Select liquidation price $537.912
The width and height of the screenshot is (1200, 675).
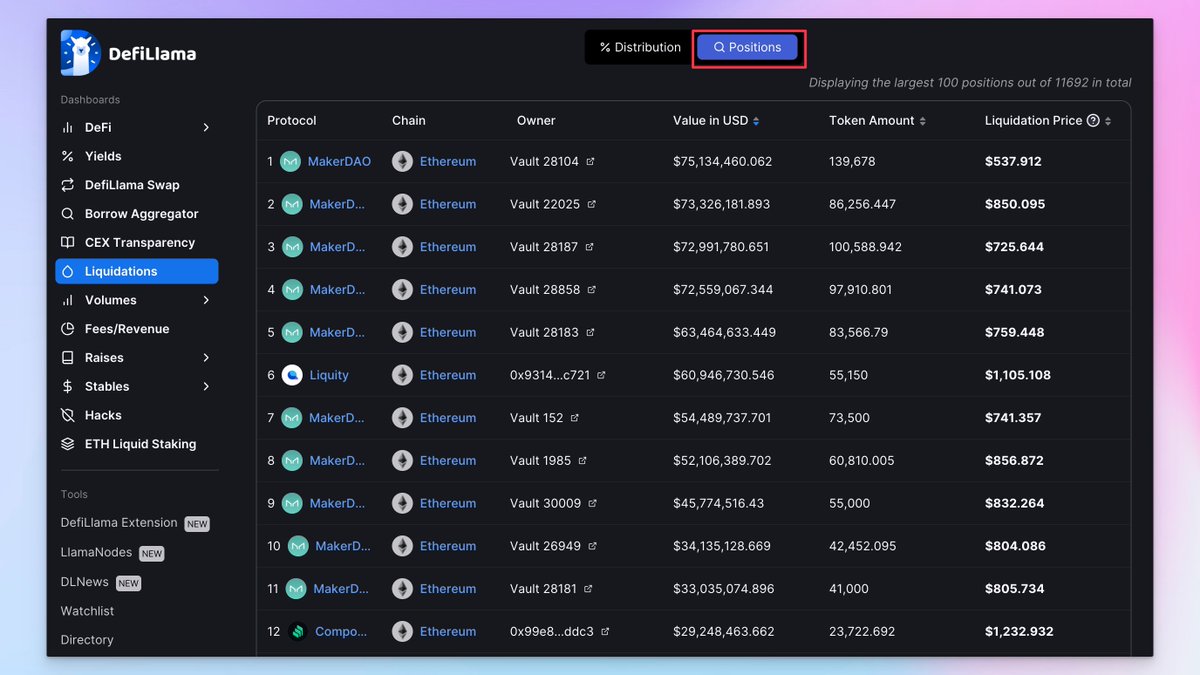pos(1013,162)
